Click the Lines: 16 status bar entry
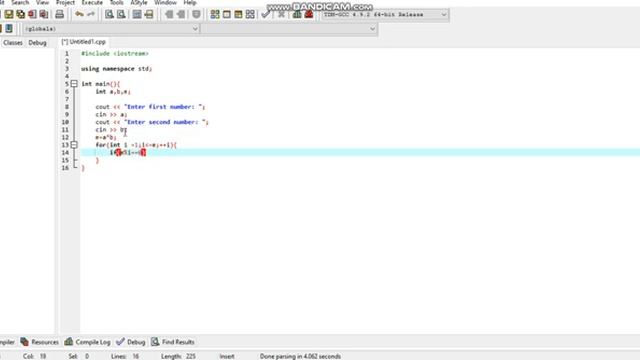Screen dimensions: 640x360 pyautogui.click(x=125, y=356)
